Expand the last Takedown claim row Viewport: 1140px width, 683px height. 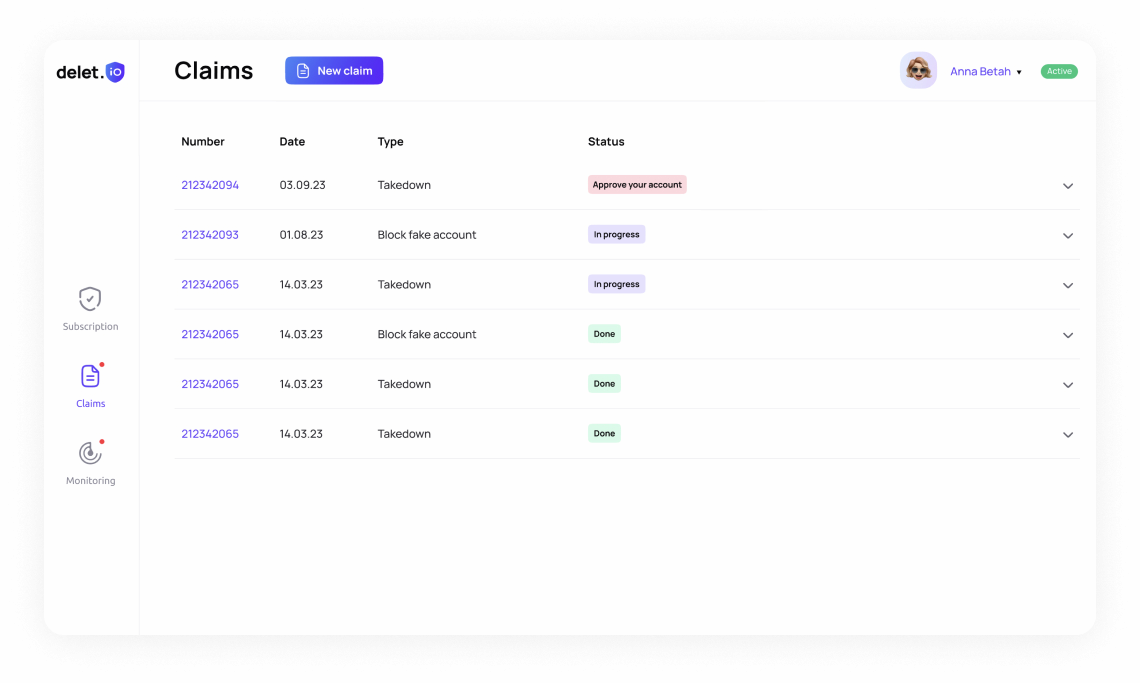point(1067,435)
